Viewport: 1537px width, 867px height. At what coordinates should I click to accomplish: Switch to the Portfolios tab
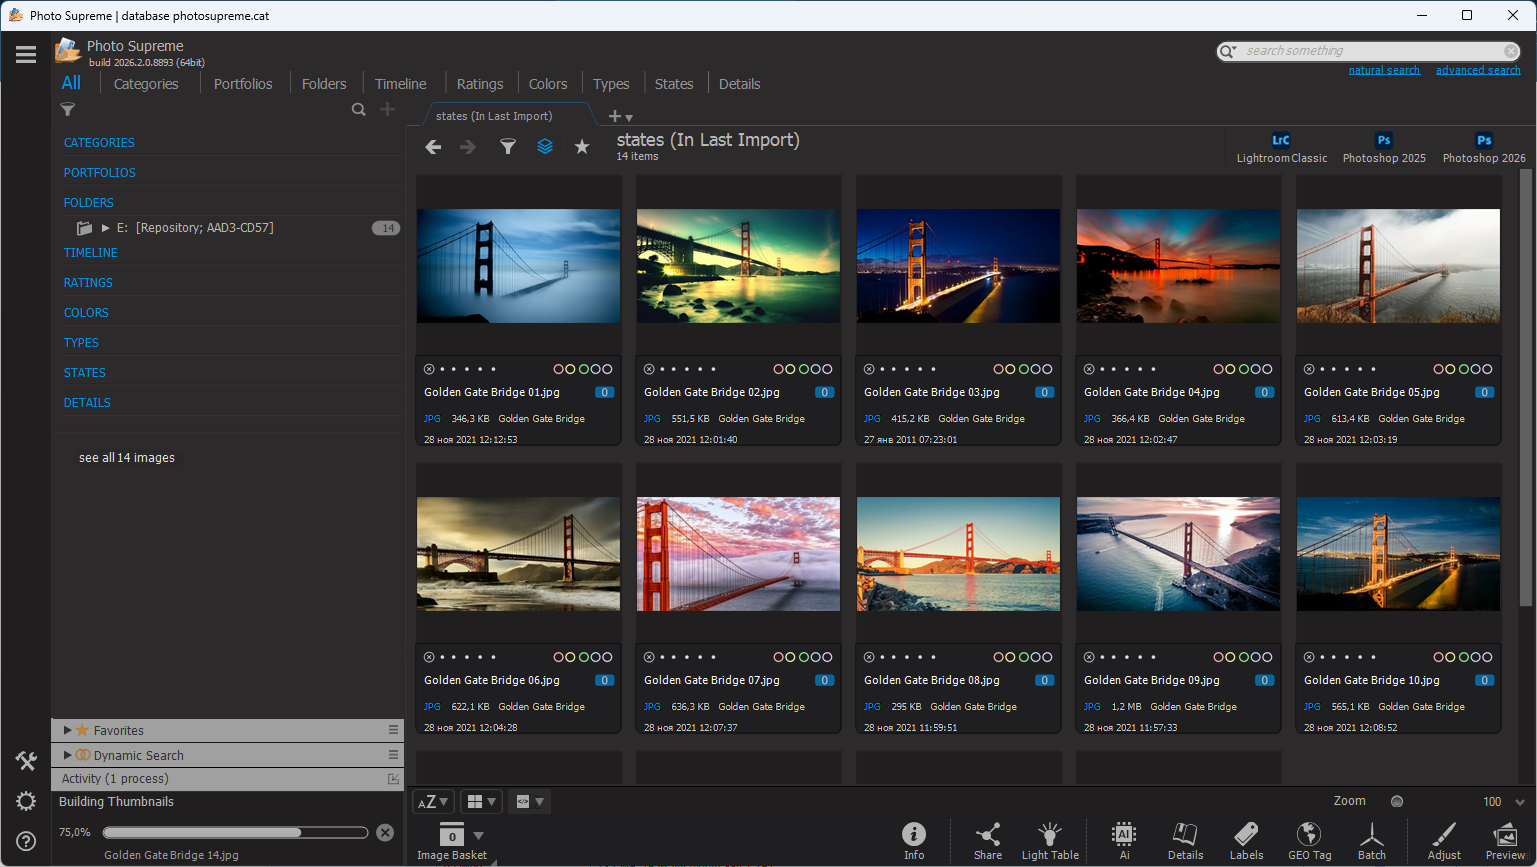click(x=243, y=84)
